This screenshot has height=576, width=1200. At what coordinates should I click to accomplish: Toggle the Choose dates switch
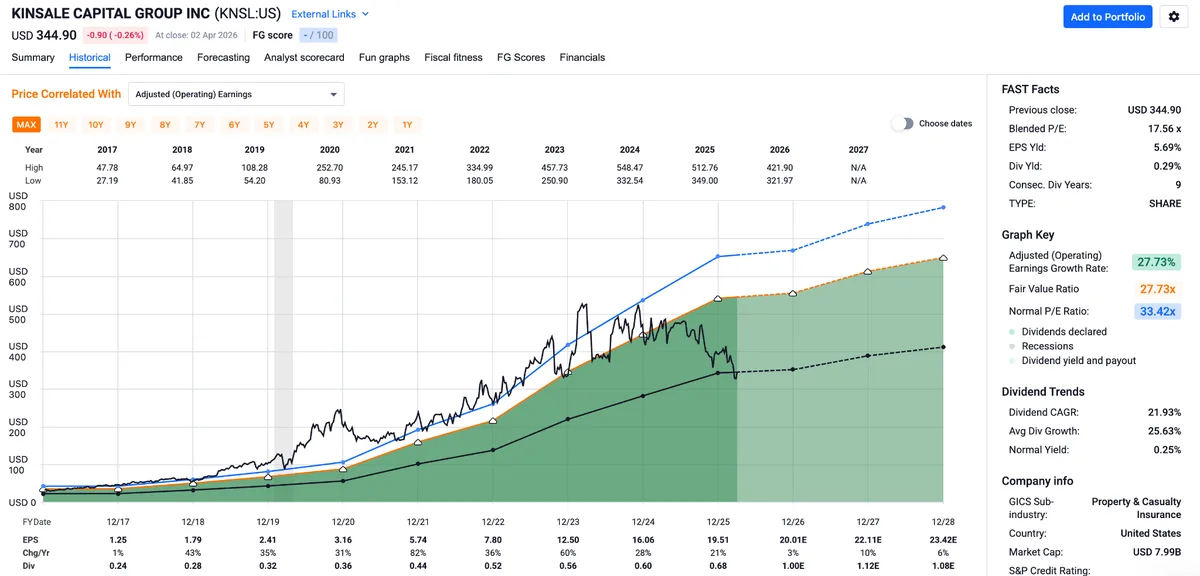pos(902,124)
